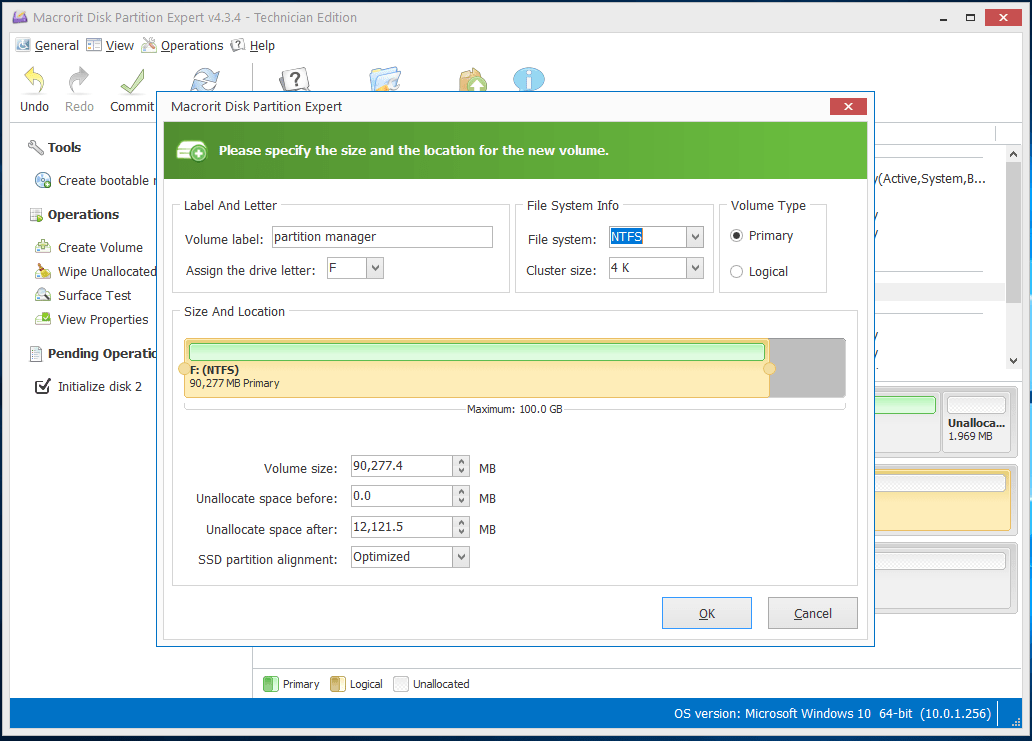Viewport: 1032px width, 741px height.
Task: Click the app logo in title bar
Action: click(20, 17)
